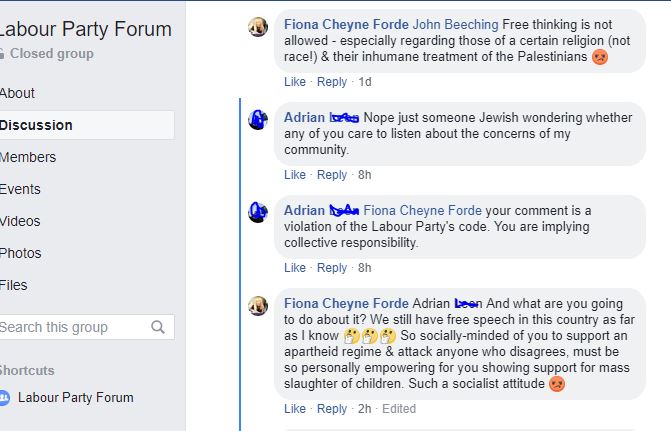The height and width of the screenshot is (431, 671).
Task: Click the Labour Party Forum shortcut icon
Action: click(x=4, y=397)
